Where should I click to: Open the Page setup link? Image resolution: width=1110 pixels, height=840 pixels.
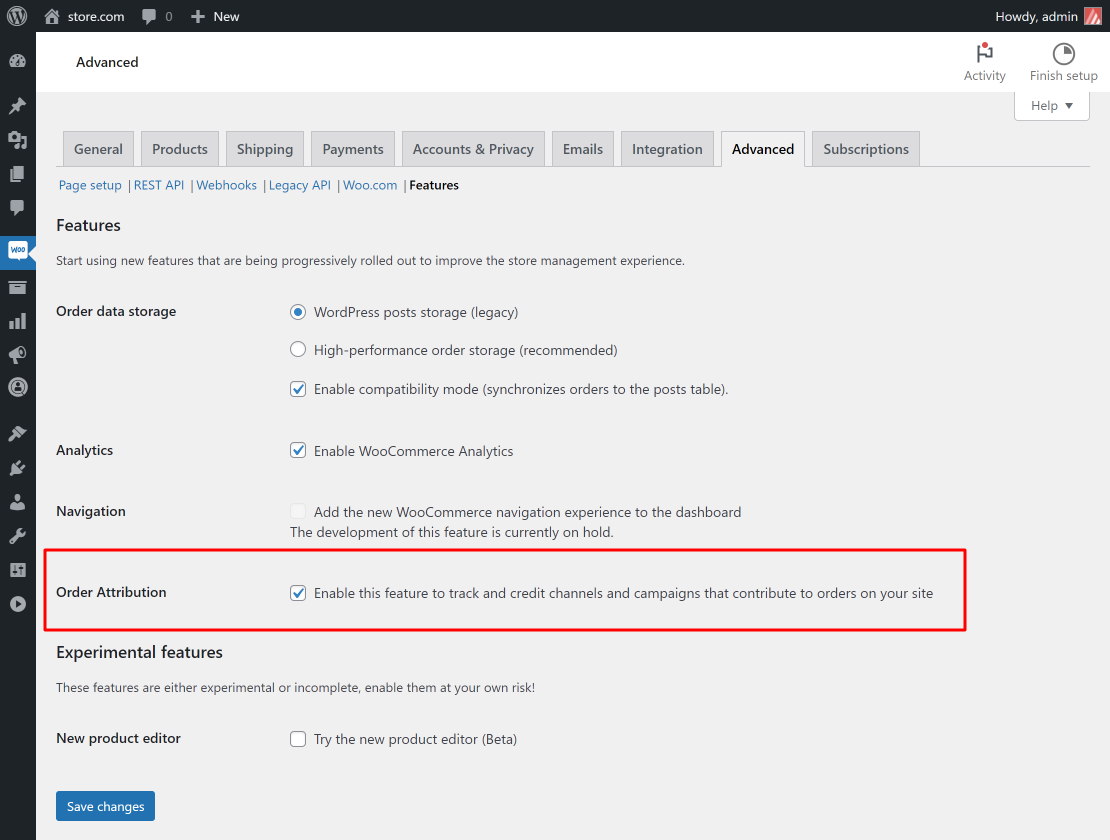(90, 185)
